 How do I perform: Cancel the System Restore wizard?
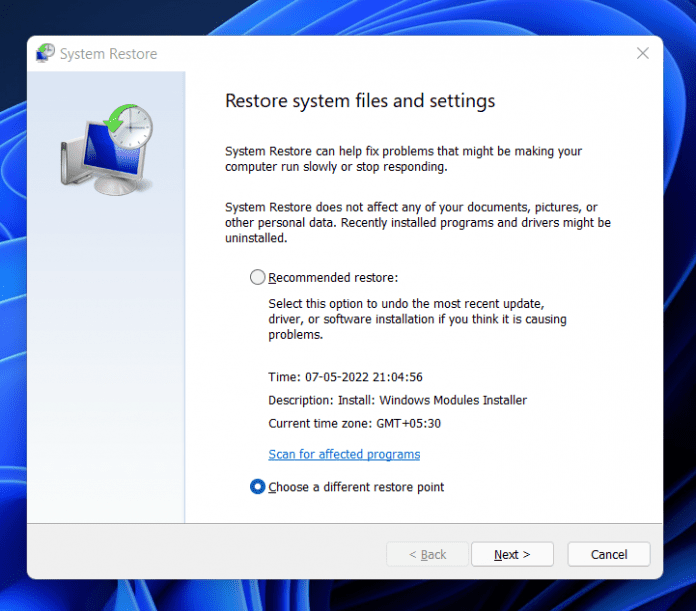click(608, 554)
